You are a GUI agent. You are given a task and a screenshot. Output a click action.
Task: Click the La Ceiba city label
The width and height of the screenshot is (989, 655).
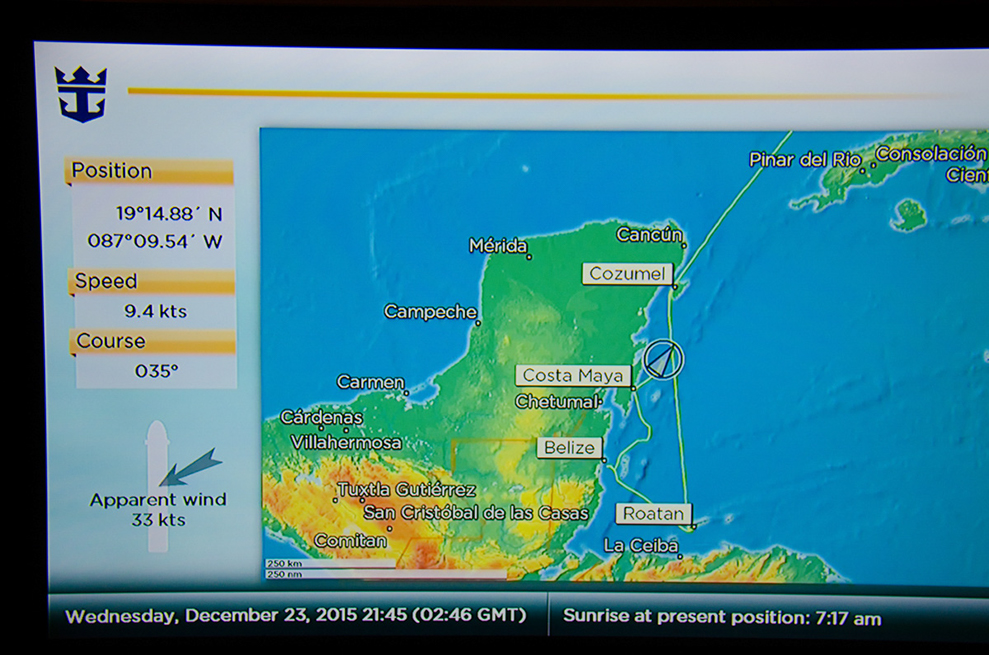[x=640, y=545]
